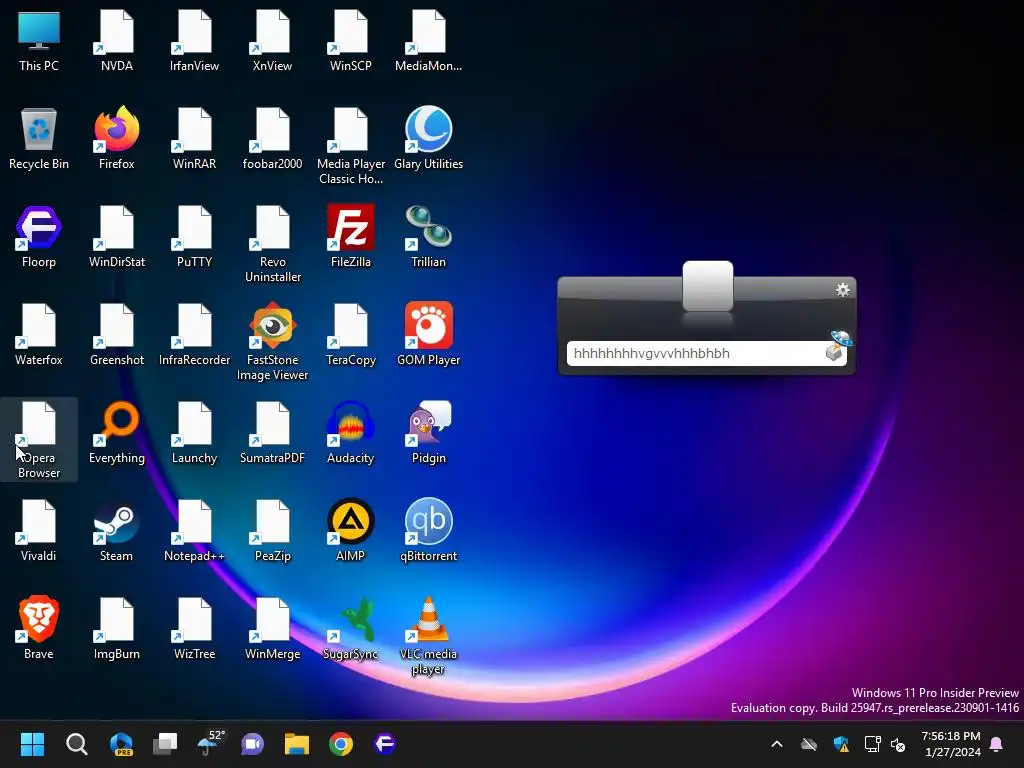Select the Revo Uninstaller shortcut
The height and width of the screenshot is (768, 1024).
tap(272, 244)
